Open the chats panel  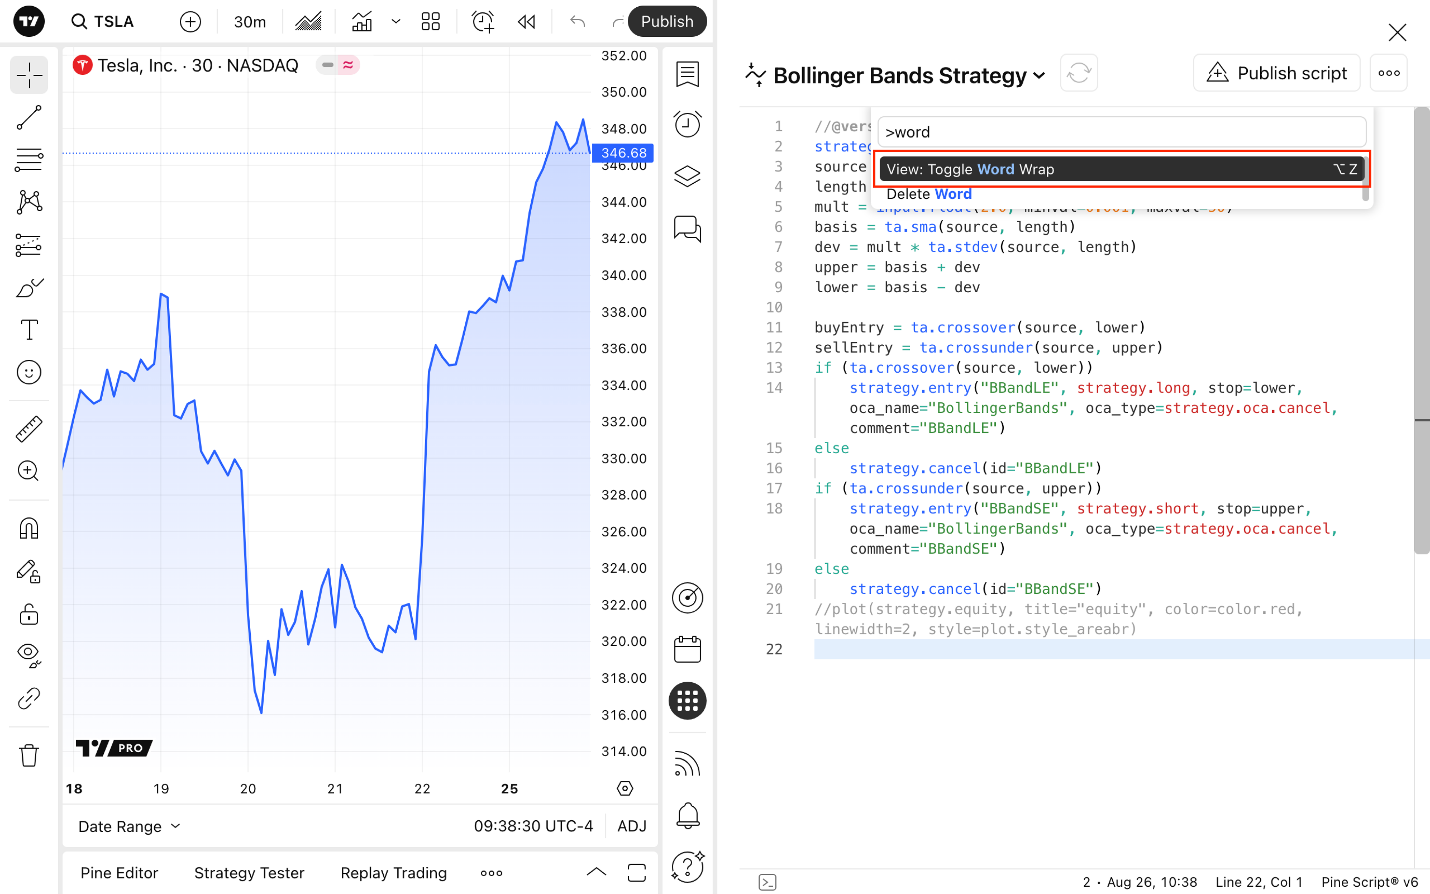688,229
